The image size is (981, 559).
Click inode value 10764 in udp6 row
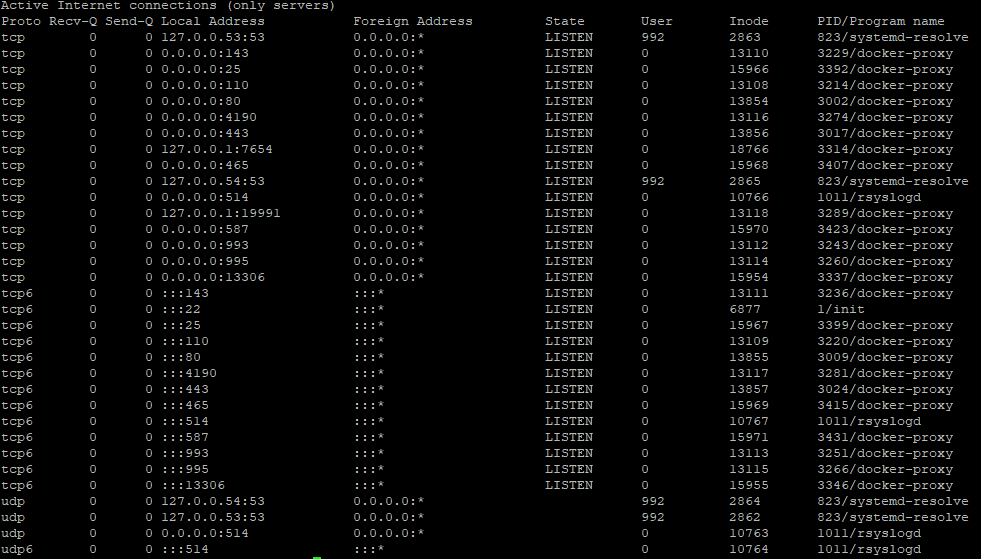[749, 550]
